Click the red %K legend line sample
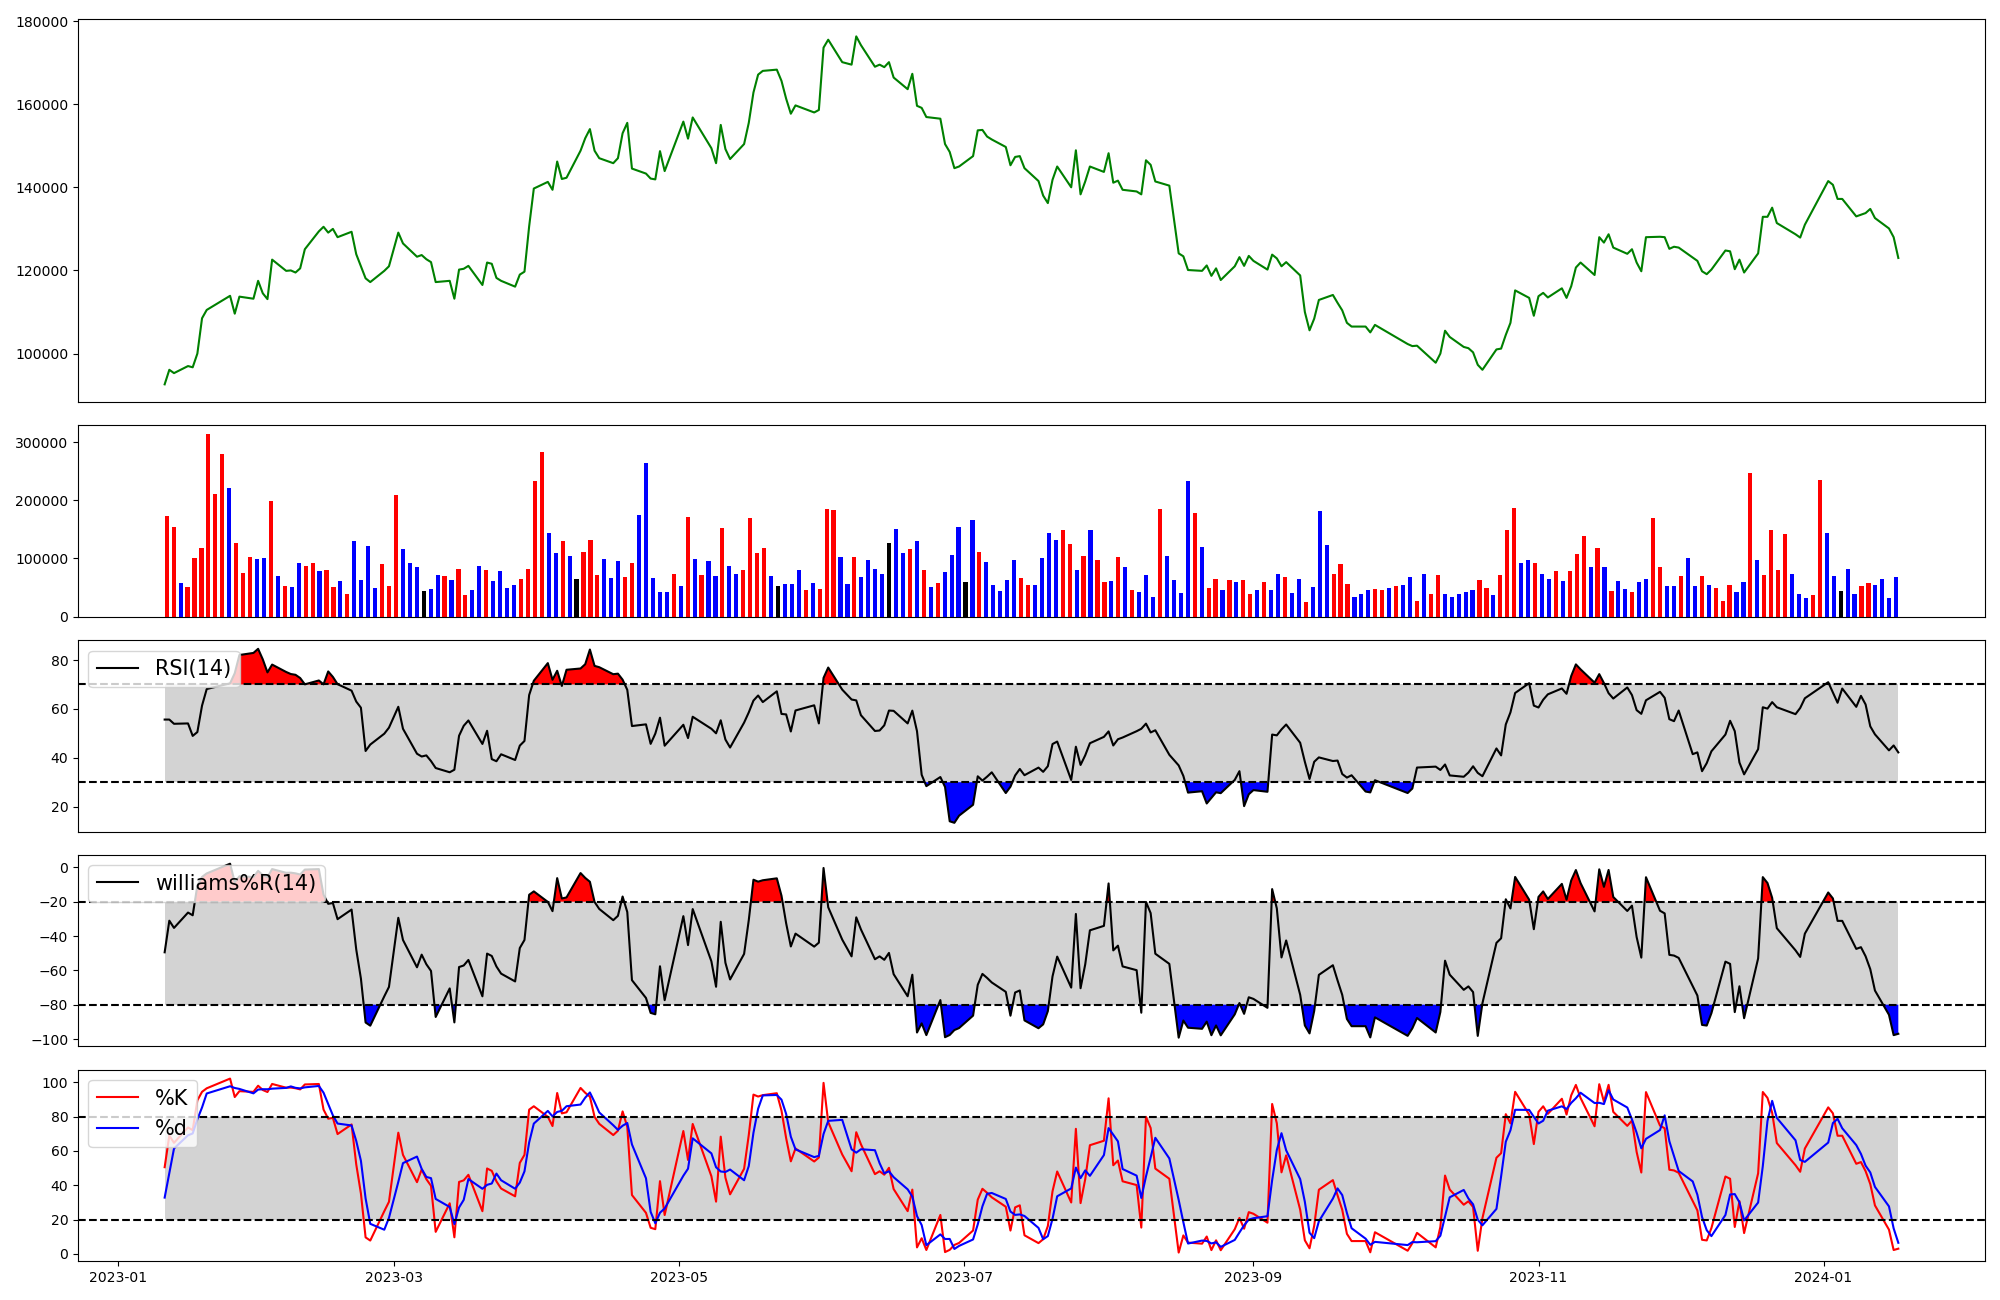The width and height of the screenshot is (2000, 1300). click(115, 1098)
